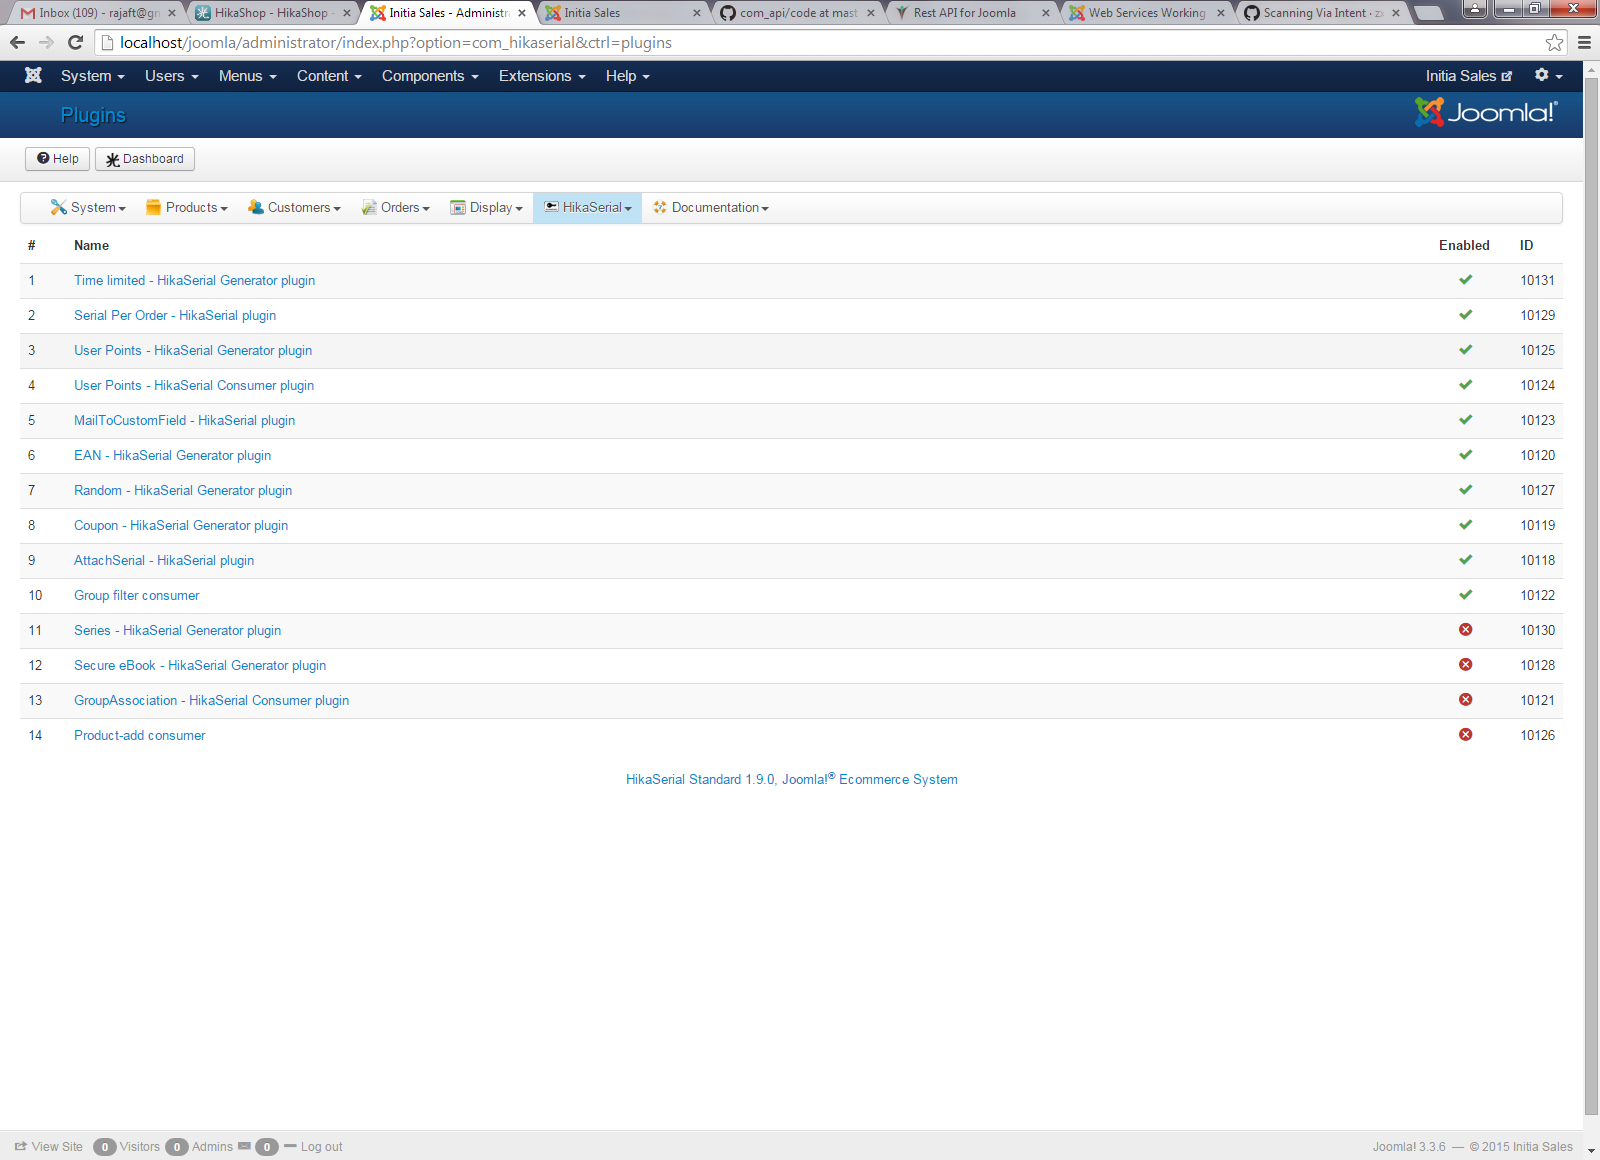Switch to the Web Services Working tab
This screenshot has width=1600, height=1160.
point(1147,13)
